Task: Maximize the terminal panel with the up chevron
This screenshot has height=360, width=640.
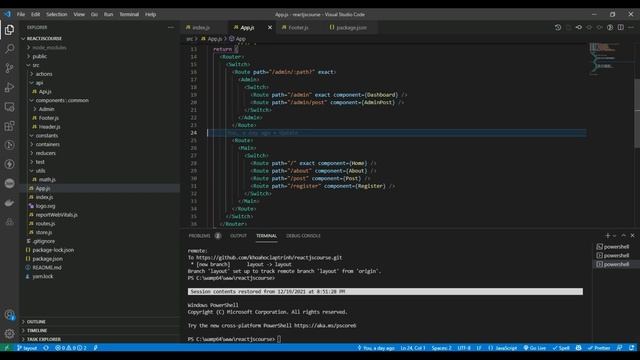Action: coord(623,236)
